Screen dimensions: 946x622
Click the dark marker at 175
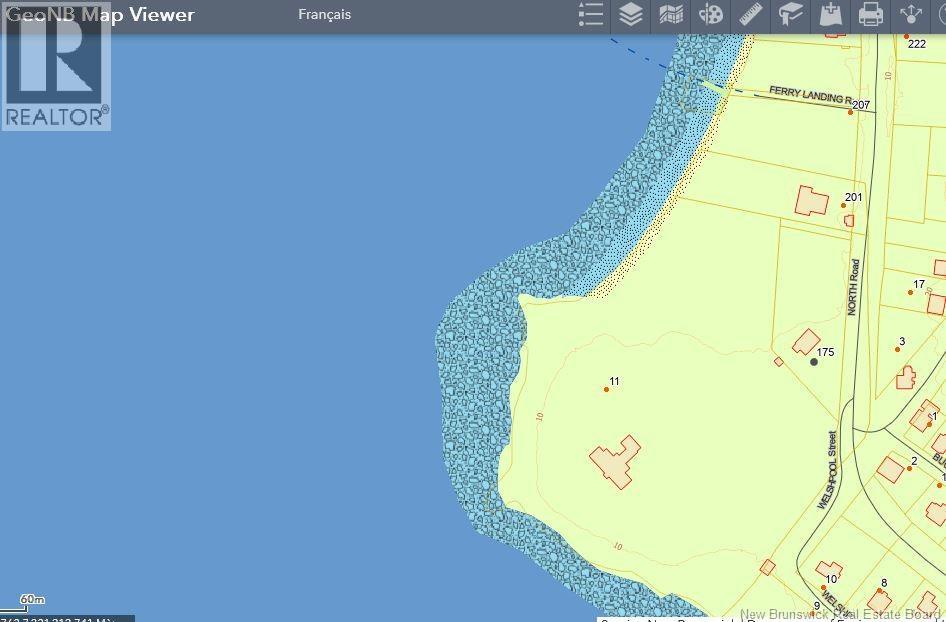(814, 362)
